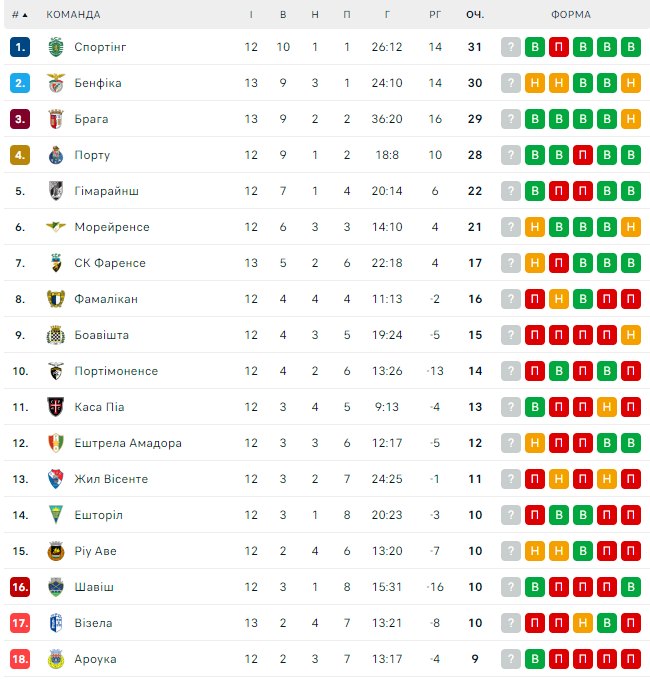Screen dimensions: 650x682
Task: Click Benfica's first orange Н form badge
Action: [x=535, y=83]
